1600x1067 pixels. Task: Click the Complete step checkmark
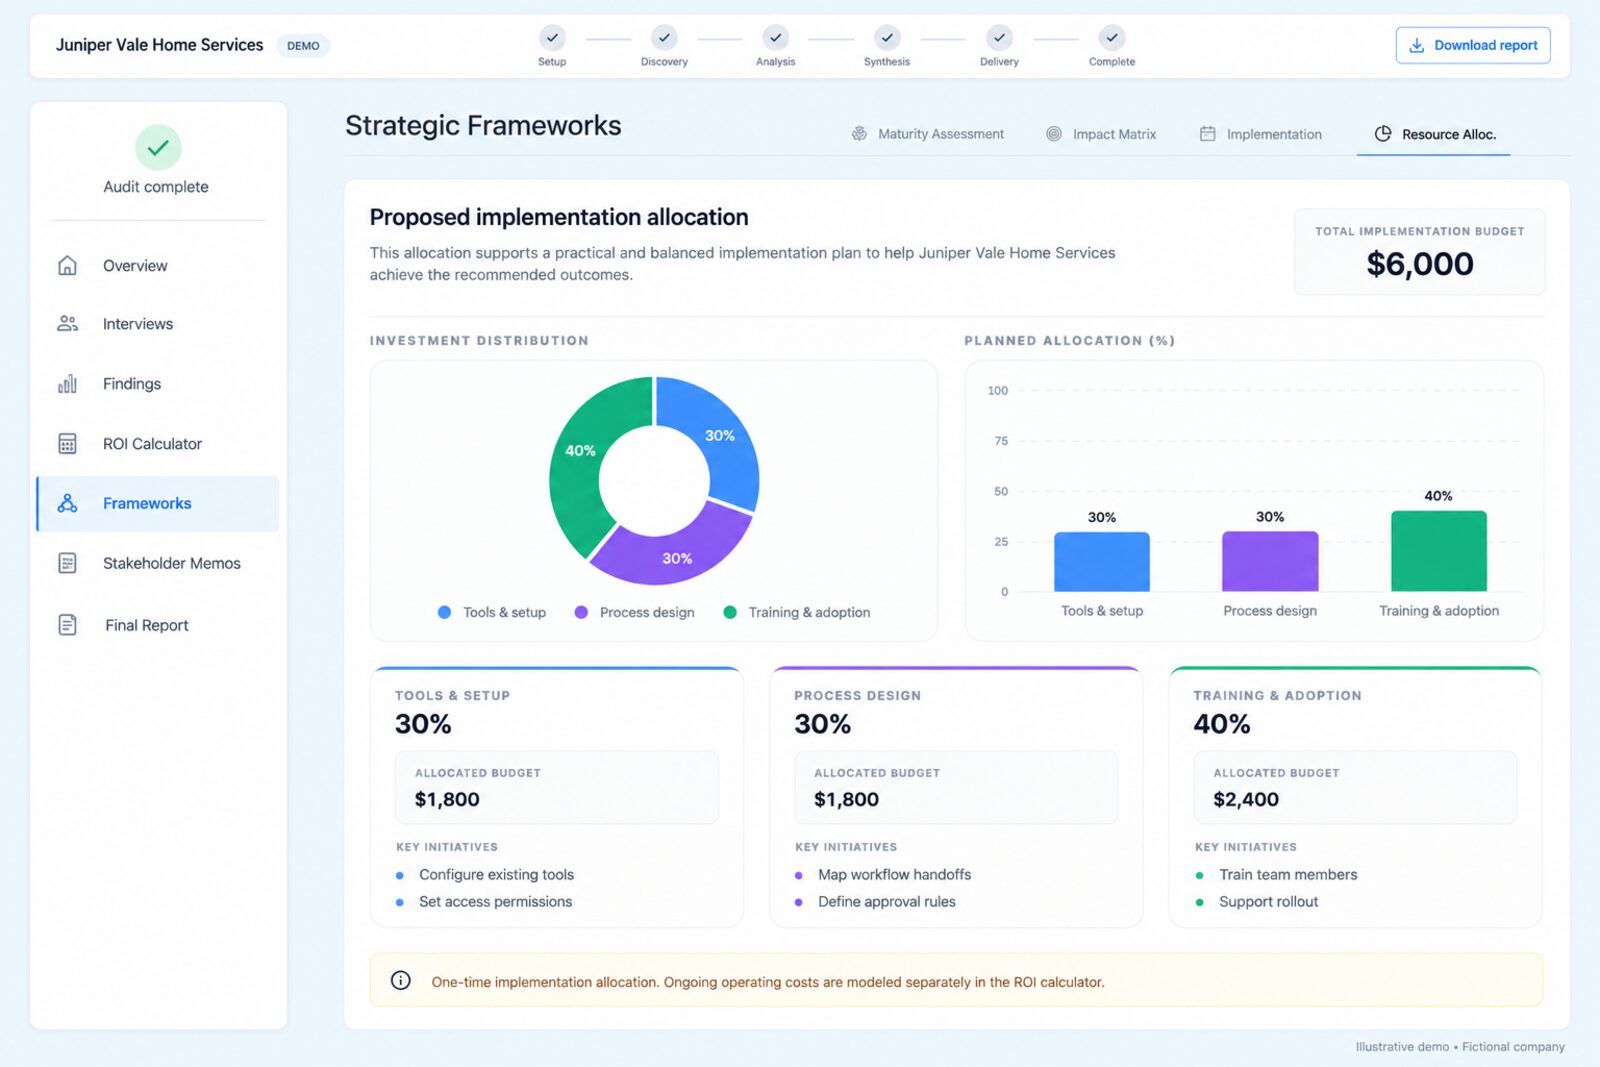click(x=1112, y=38)
